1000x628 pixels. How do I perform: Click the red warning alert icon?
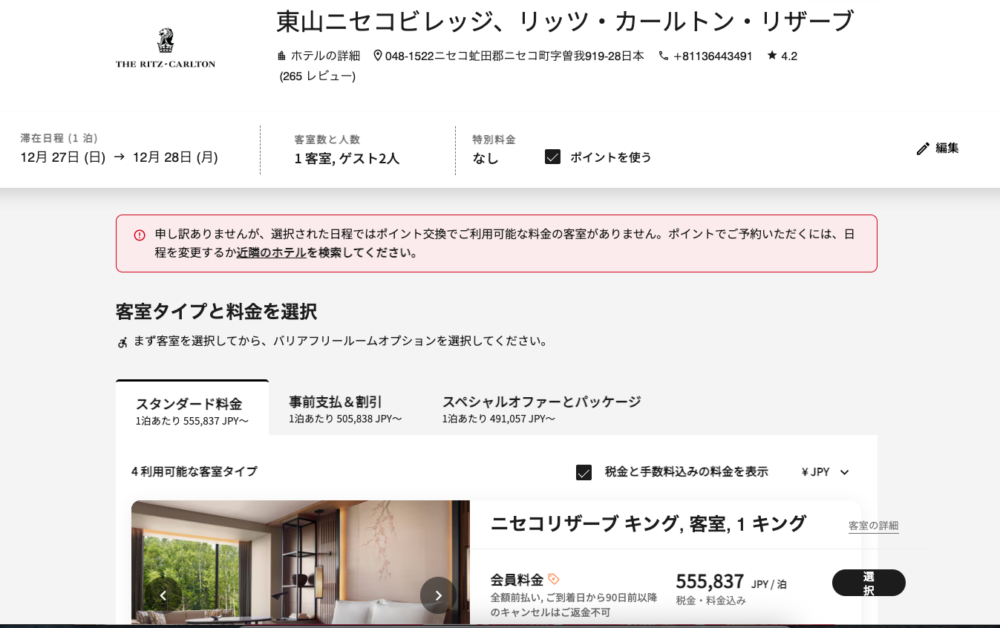[x=139, y=235]
